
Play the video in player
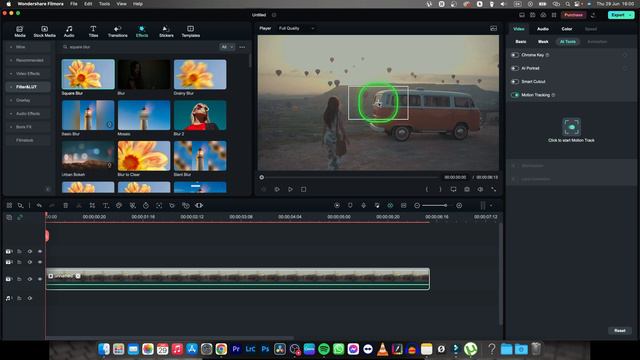coord(290,189)
